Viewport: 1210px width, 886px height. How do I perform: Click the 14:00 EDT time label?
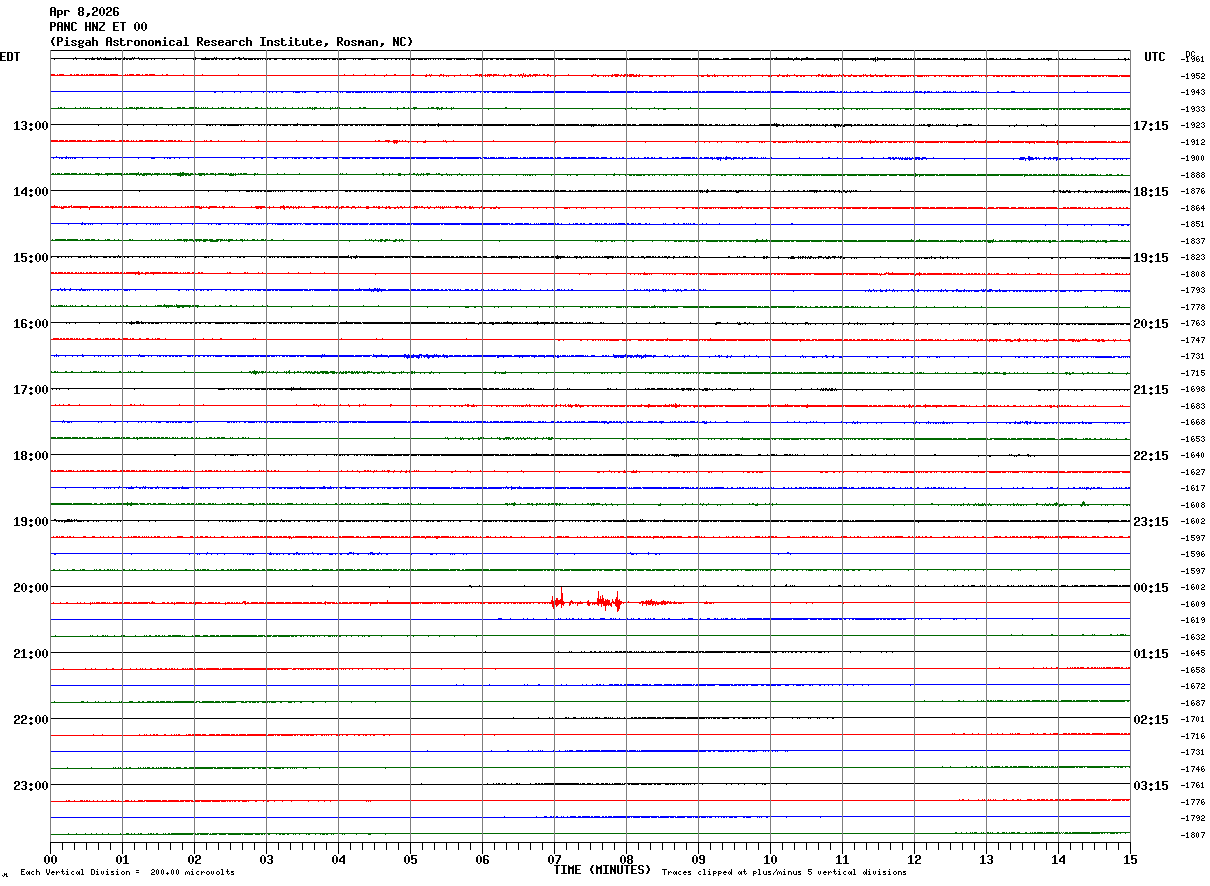30,192
